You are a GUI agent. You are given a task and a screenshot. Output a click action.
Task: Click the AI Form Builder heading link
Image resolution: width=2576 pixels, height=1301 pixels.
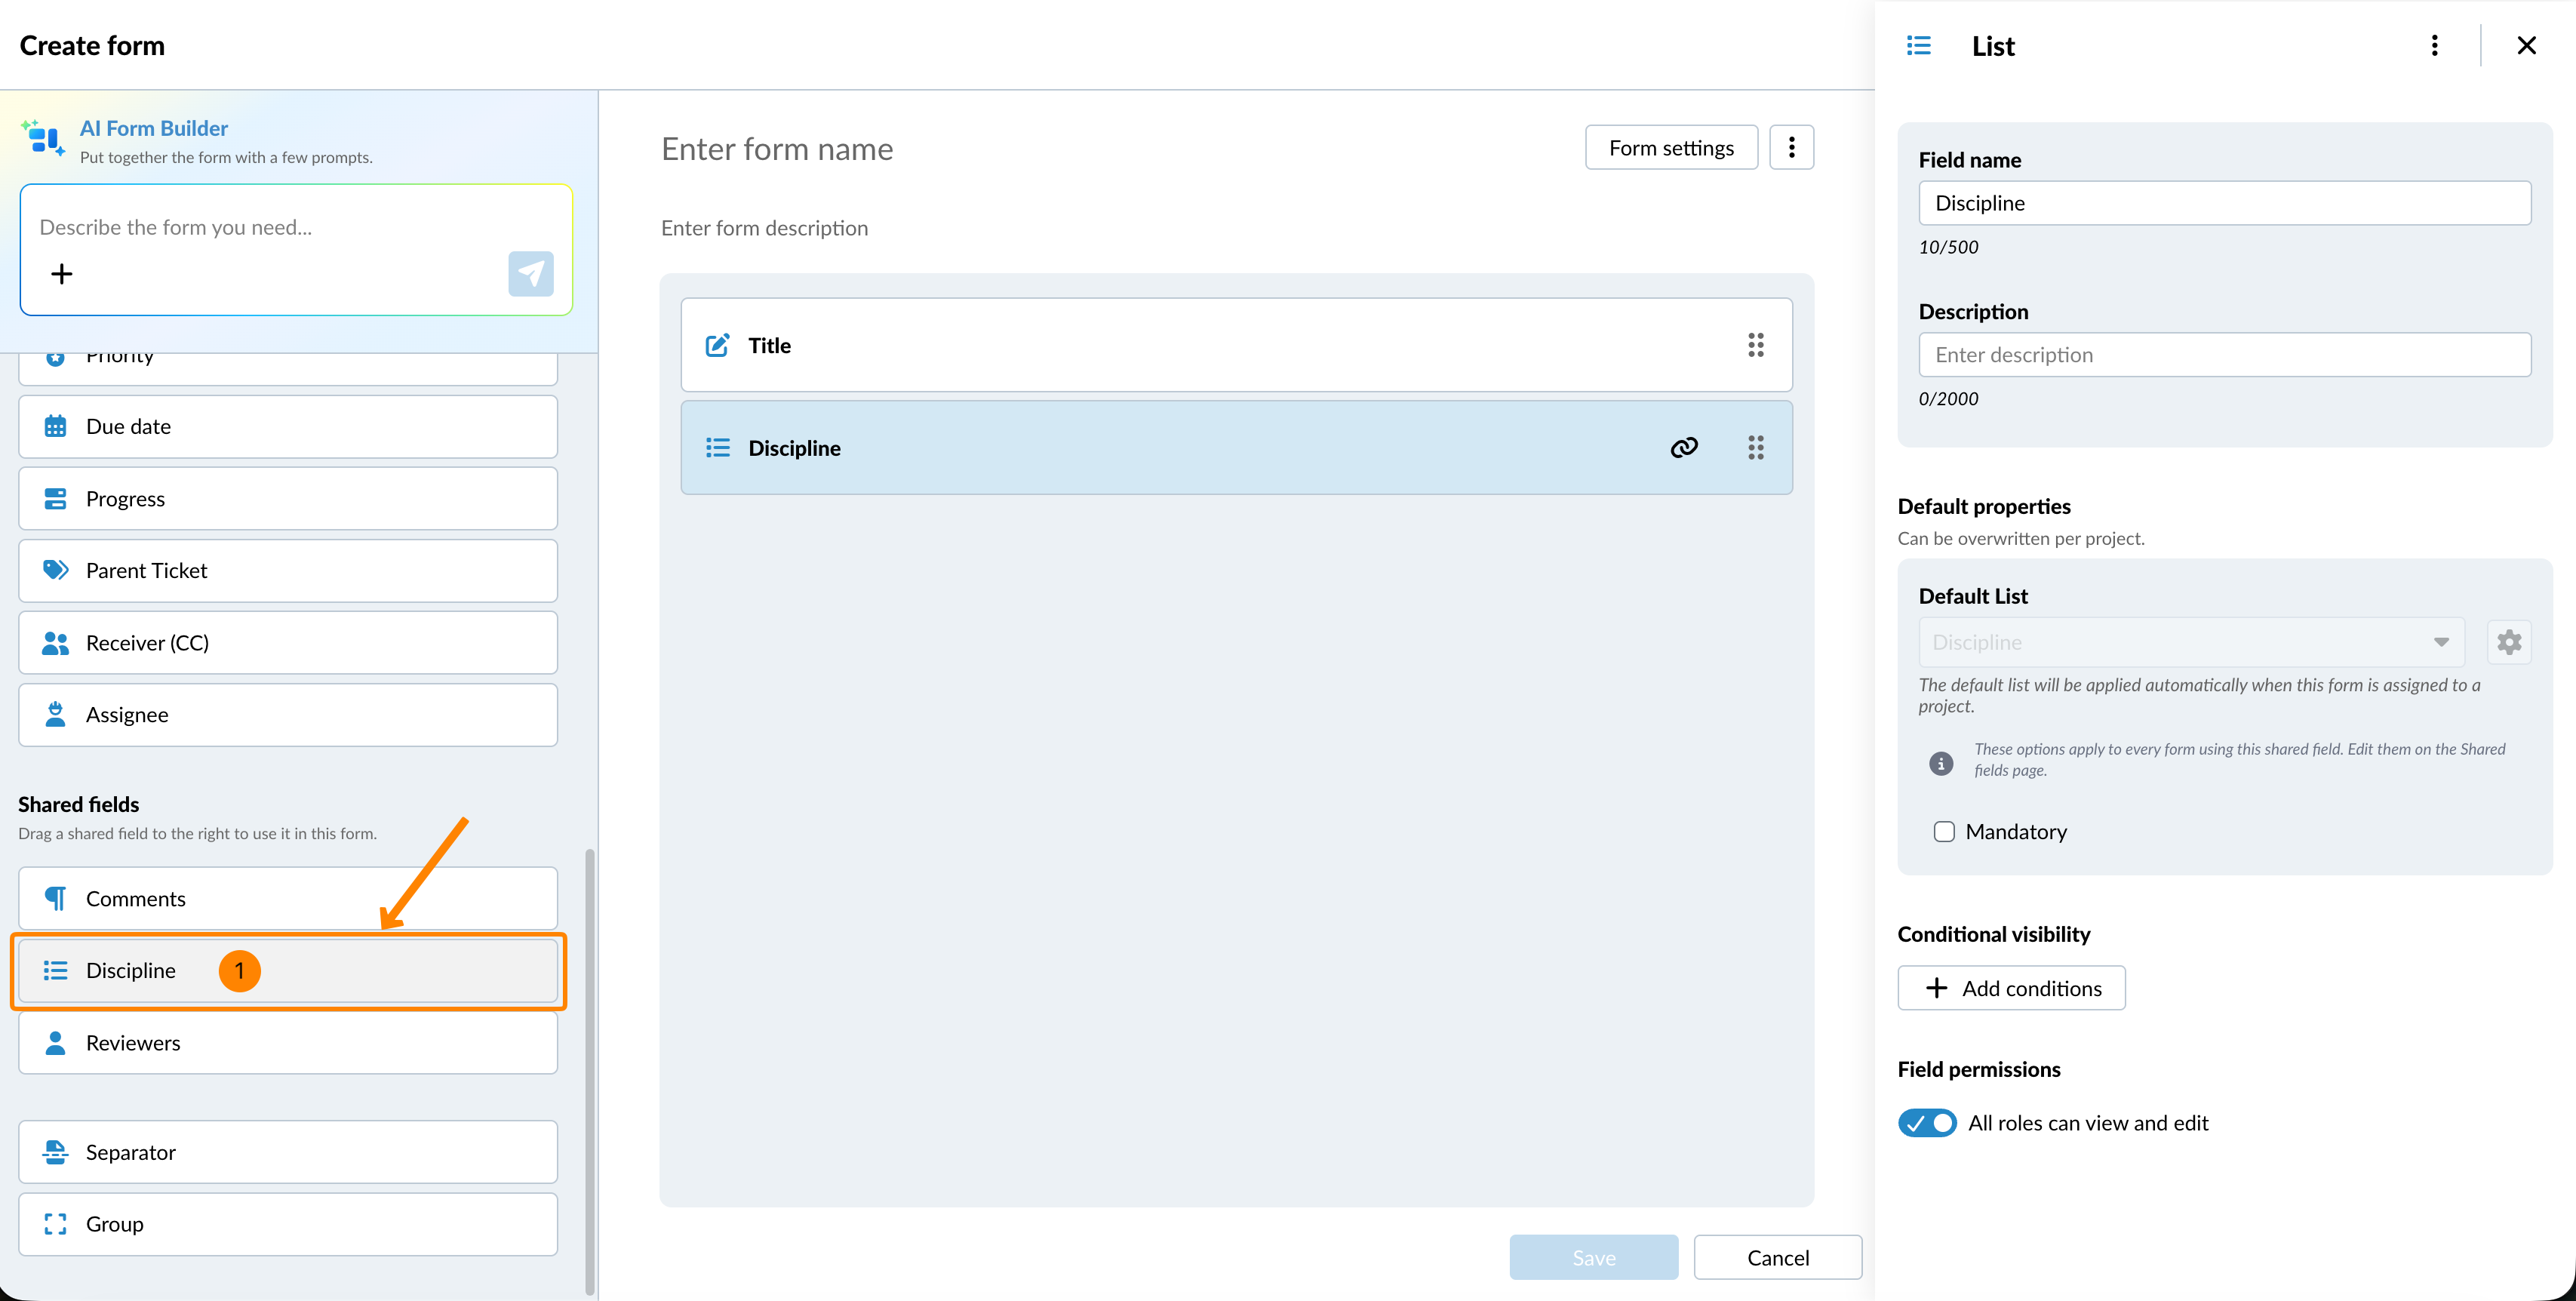154,129
